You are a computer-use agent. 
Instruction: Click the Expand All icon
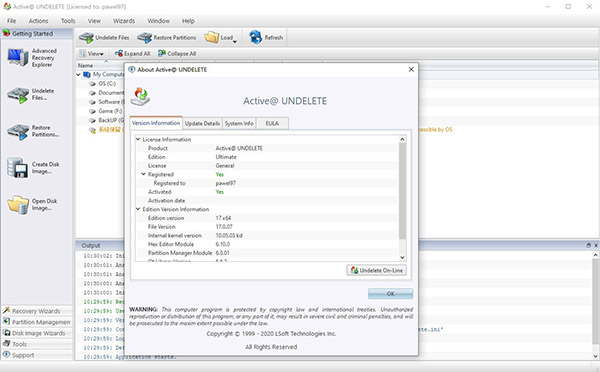point(132,54)
